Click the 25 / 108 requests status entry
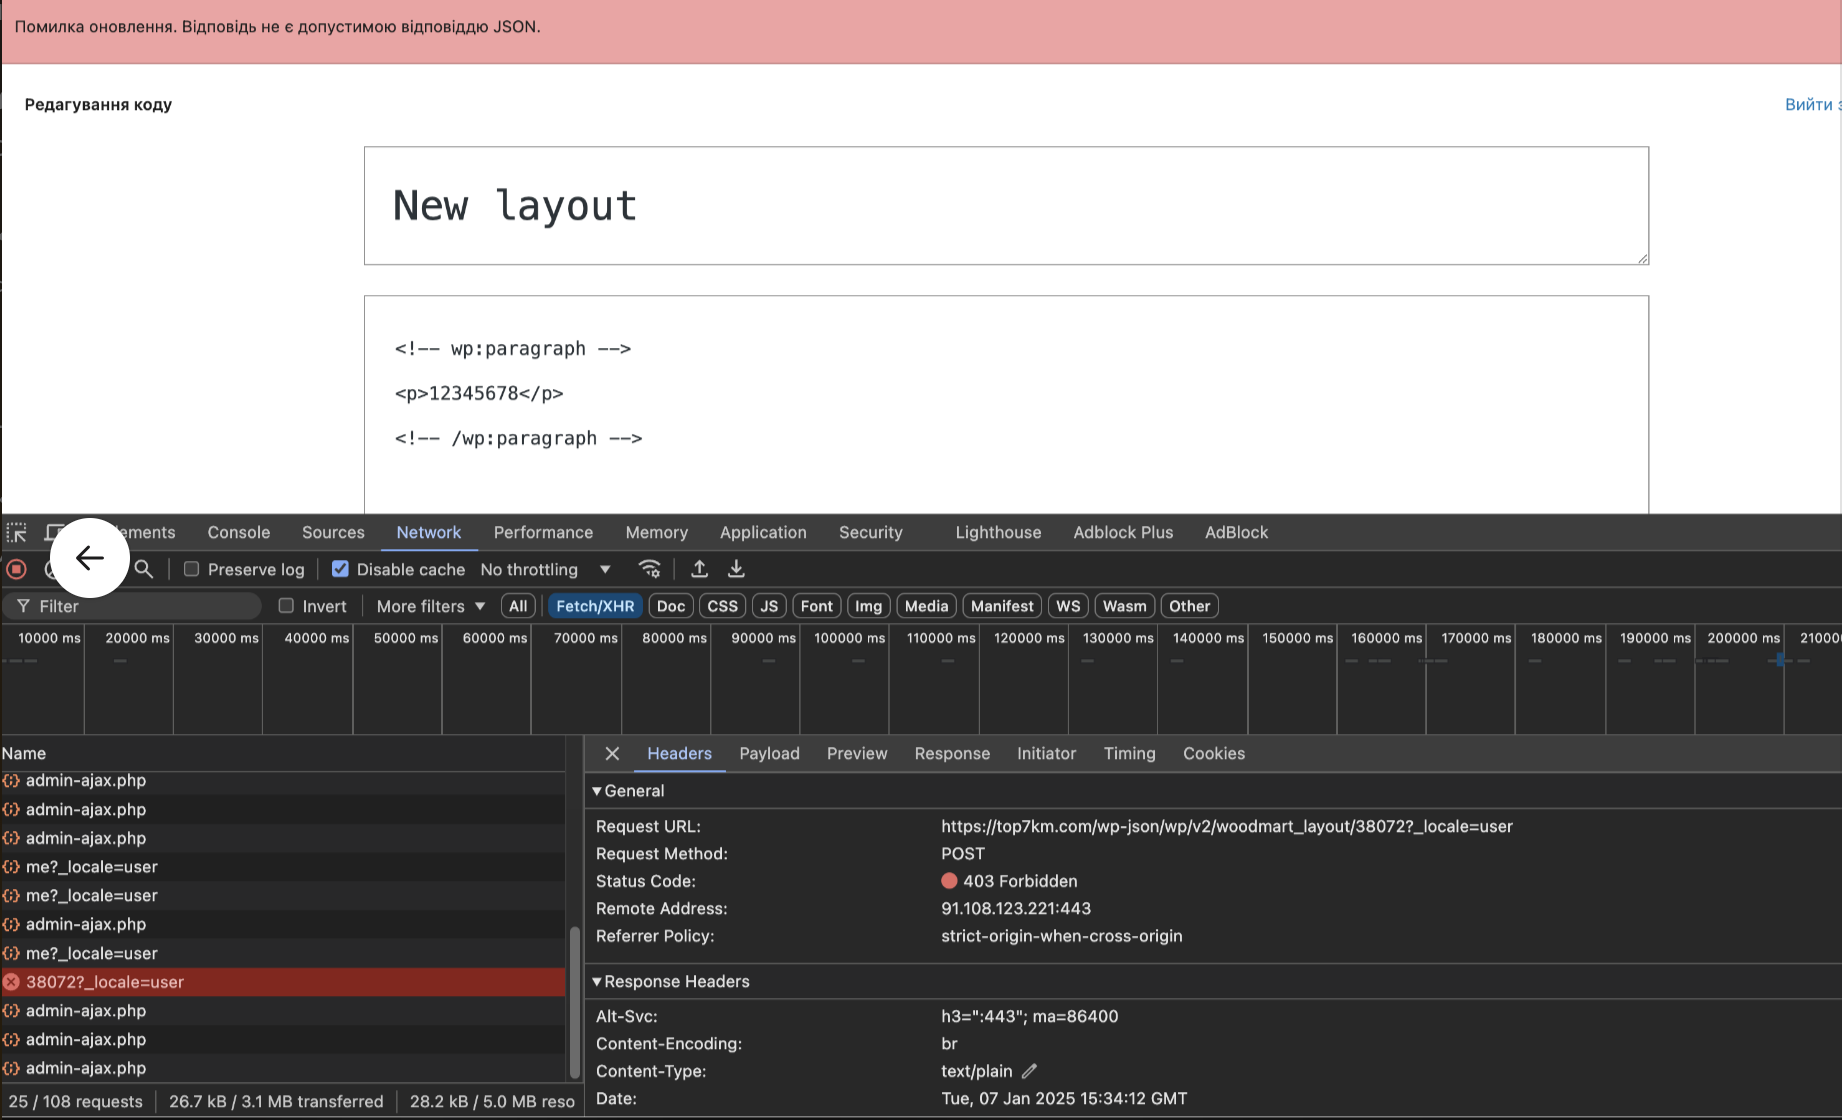This screenshot has height=1120, width=1842. [x=76, y=1101]
